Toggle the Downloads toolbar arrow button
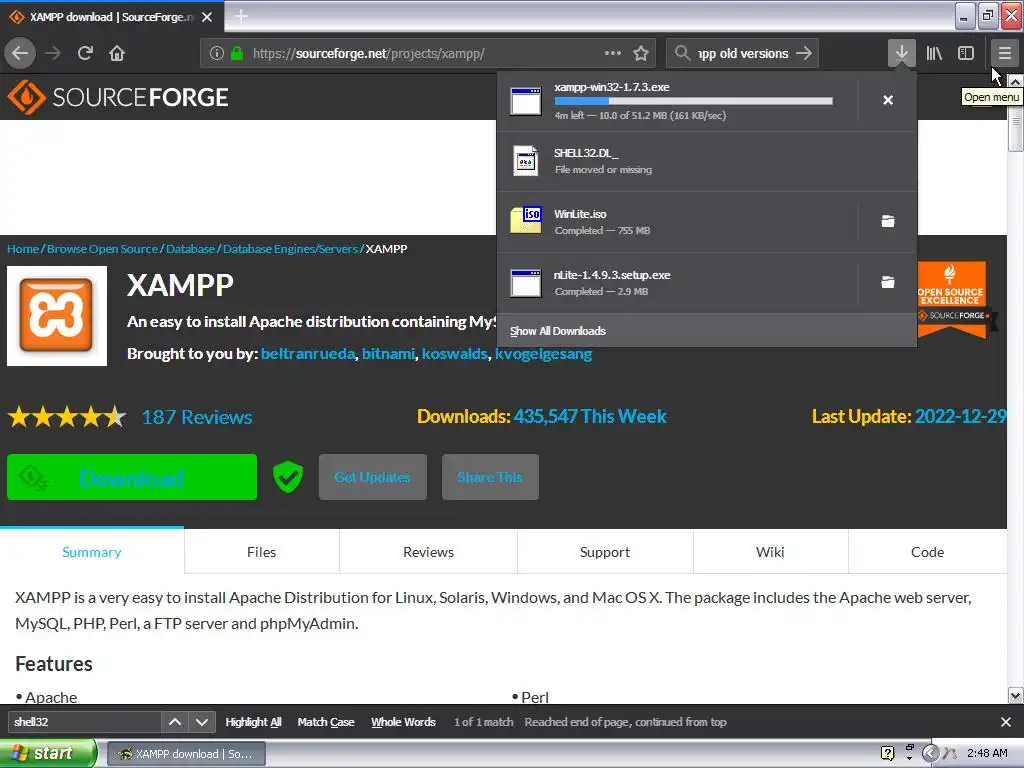Image resolution: width=1024 pixels, height=768 pixels. pos(901,53)
